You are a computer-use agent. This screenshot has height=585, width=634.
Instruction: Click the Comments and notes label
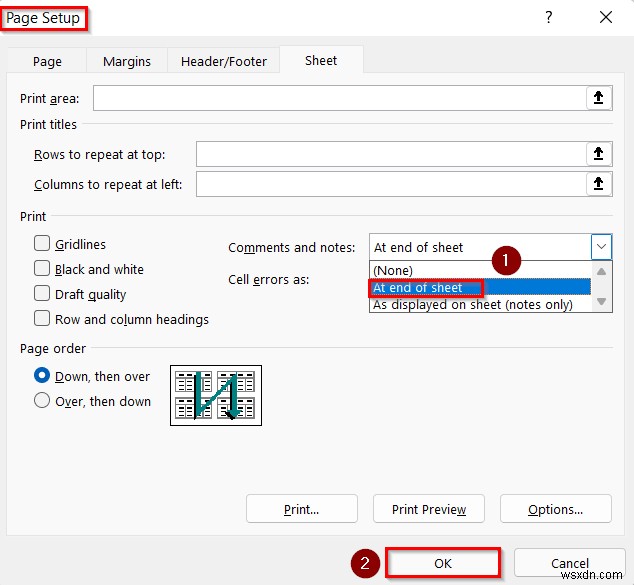pyautogui.click(x=292, y=247)
